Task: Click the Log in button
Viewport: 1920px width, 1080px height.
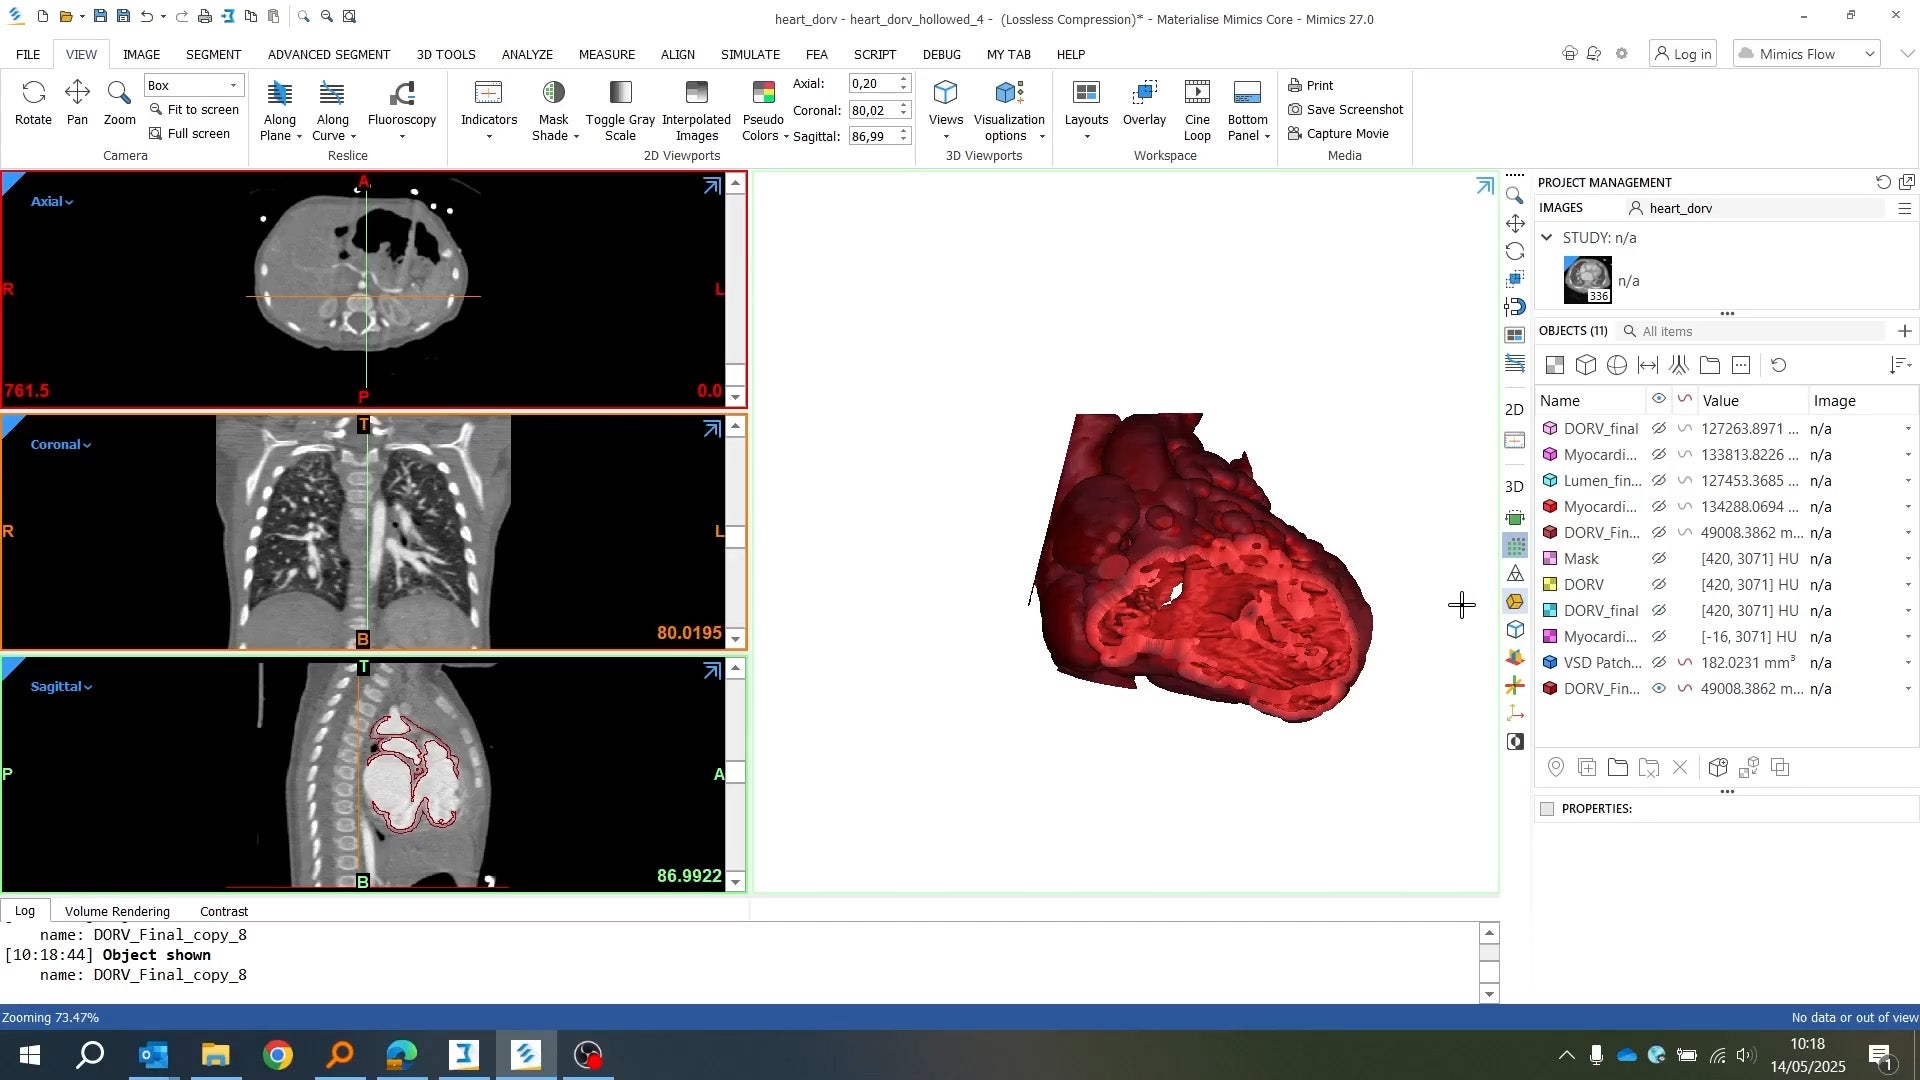Action: tap(1682, 54)
